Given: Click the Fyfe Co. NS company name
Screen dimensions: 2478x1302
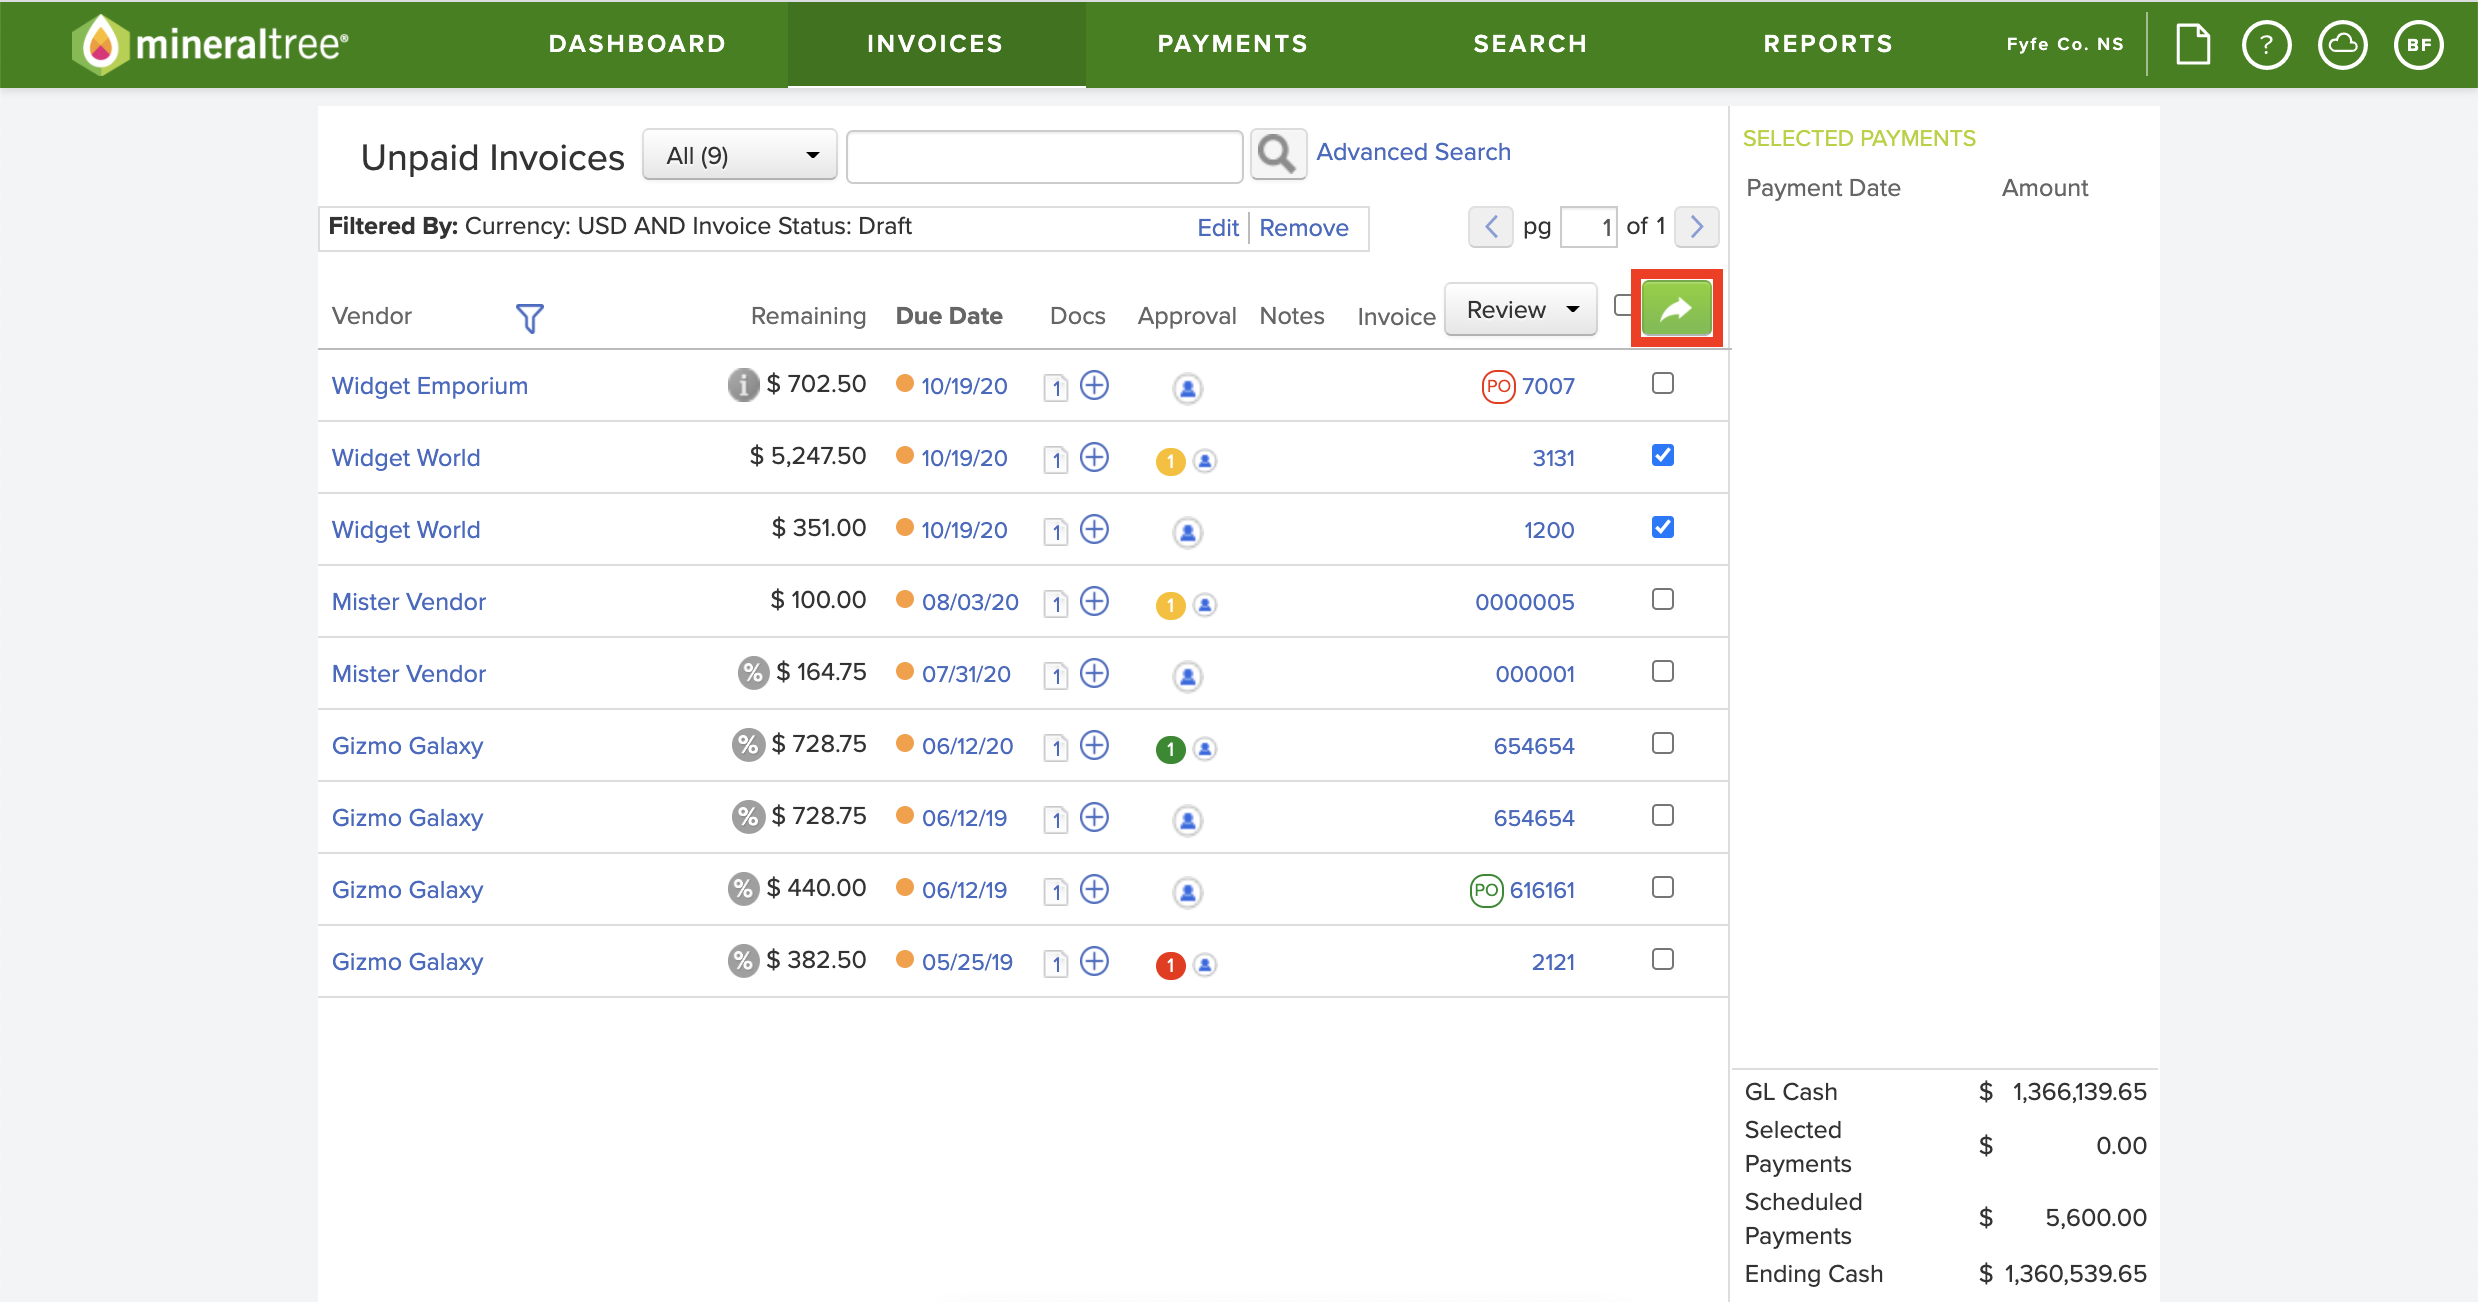Looking at the screenshot, I should (x=2065, y=44).
